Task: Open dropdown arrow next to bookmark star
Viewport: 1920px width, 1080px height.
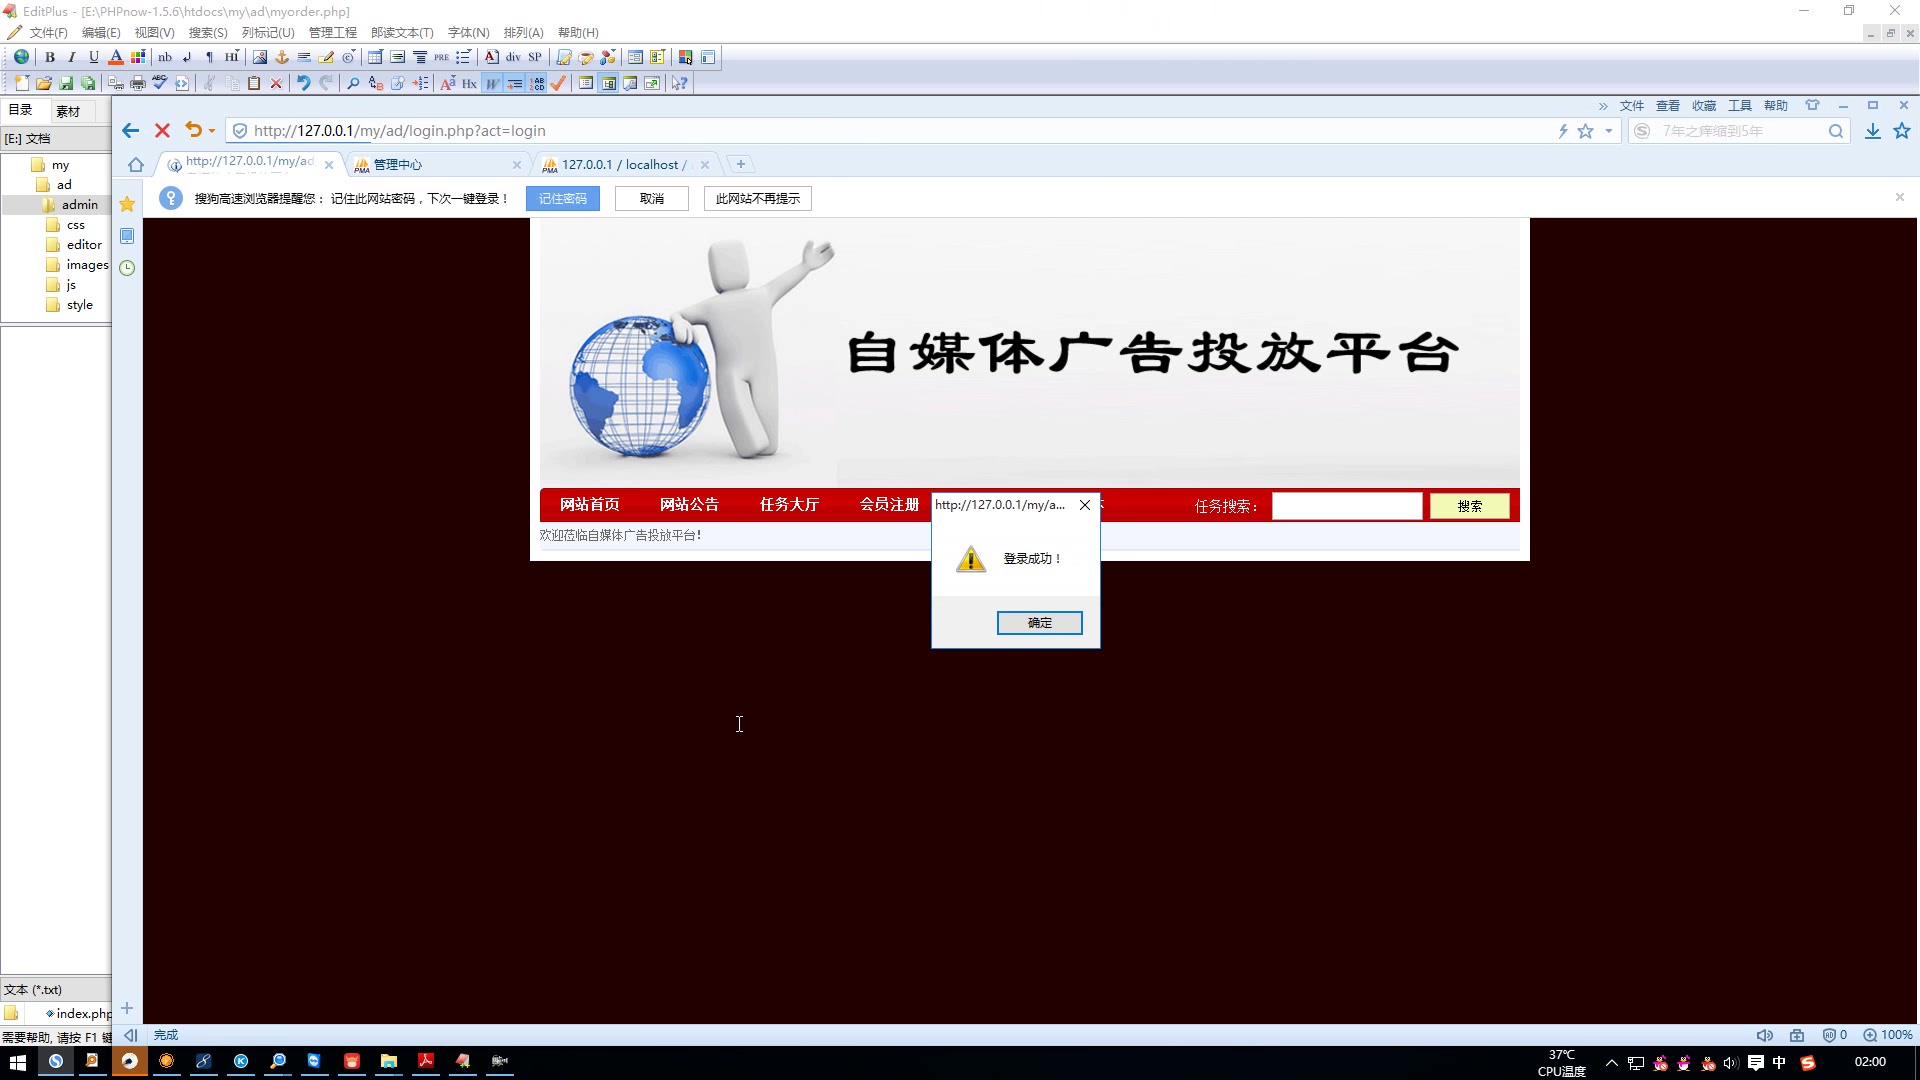Action: point(1609,131)
